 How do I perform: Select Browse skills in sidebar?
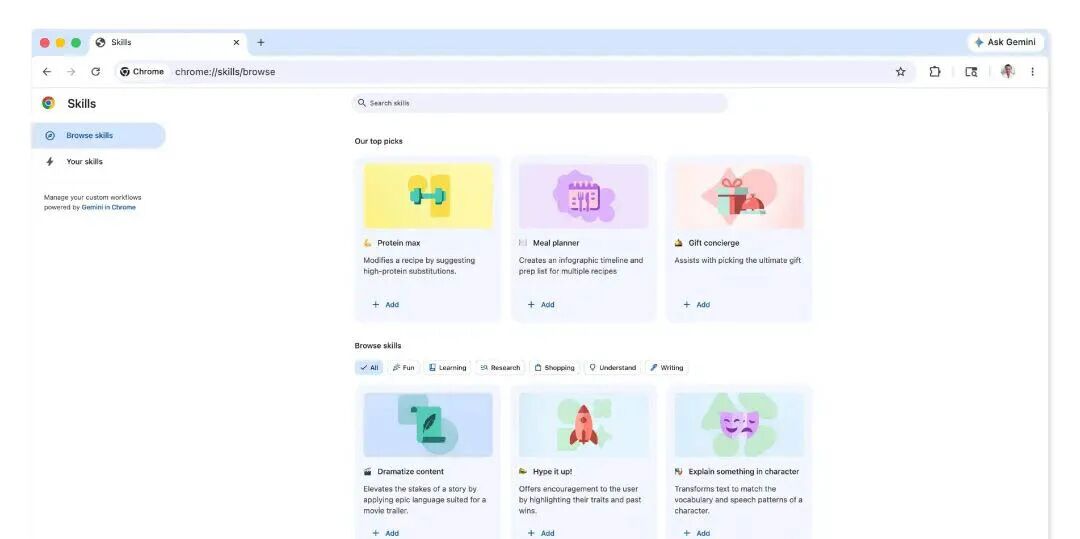click(89, 136)
